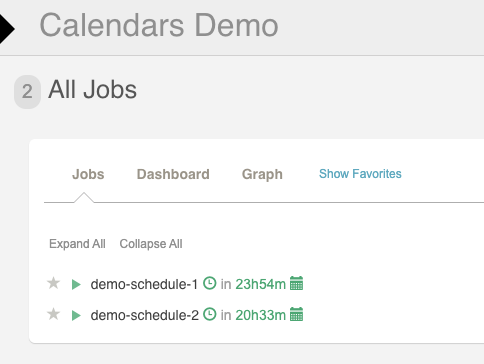Click the clock icon next to demo-schedule-2
The image size is (484, 364).
[210, 314]
